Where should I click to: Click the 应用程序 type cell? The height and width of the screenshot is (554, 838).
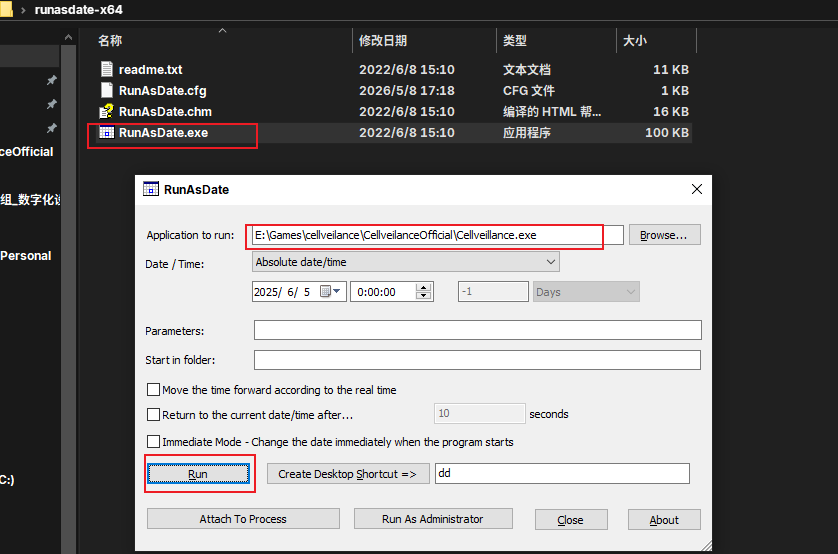pos(526,132)
